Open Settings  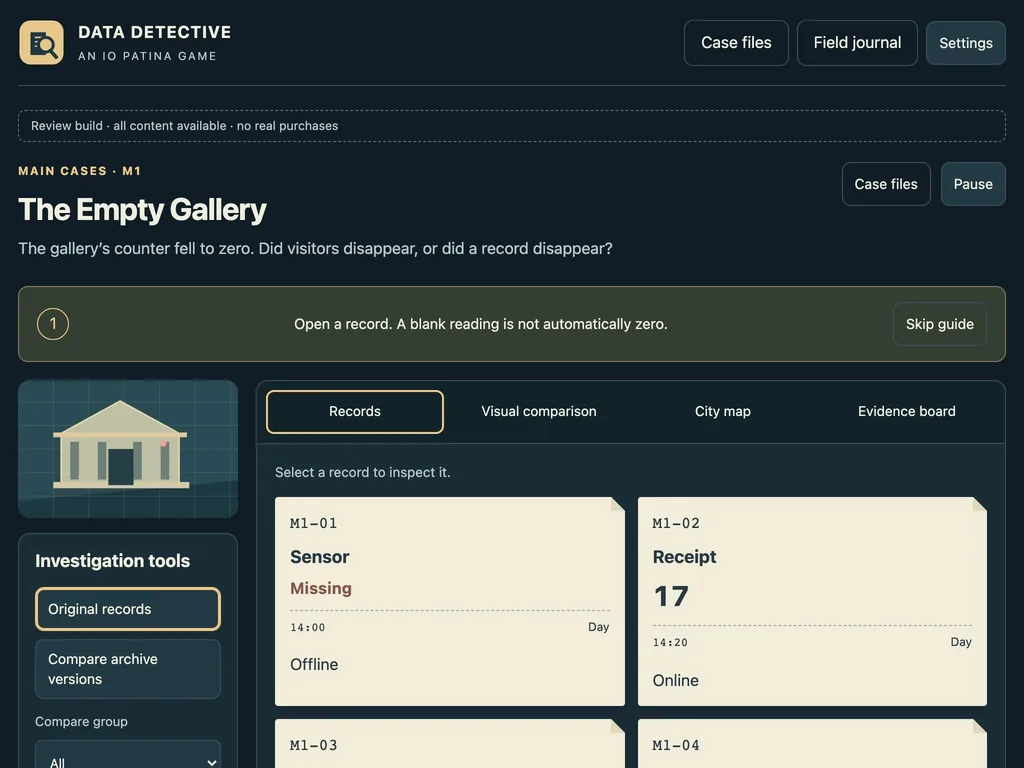click(x=965, y=43)
